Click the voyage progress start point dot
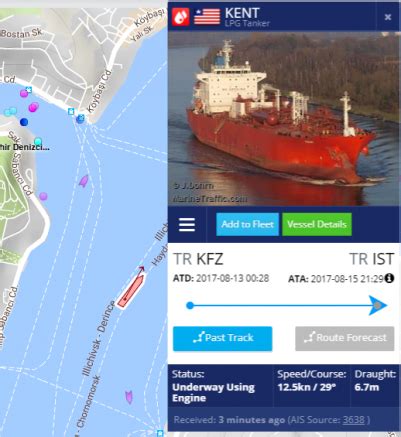Viewport: 401px width, 437px height. [190, 305]
